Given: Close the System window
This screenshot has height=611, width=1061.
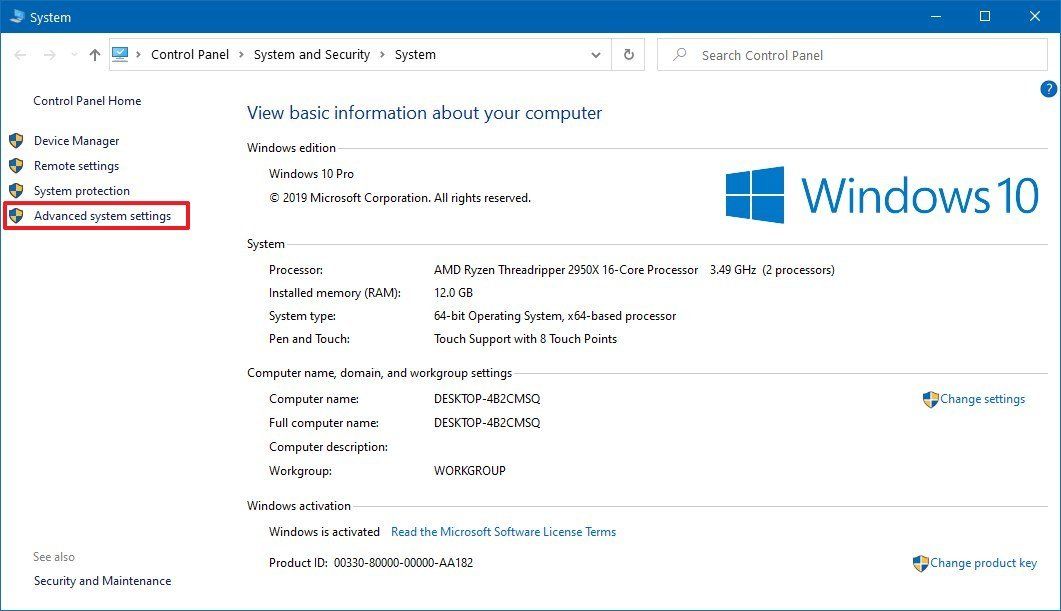Looking at the screenshot, I should coord(1035,16).
